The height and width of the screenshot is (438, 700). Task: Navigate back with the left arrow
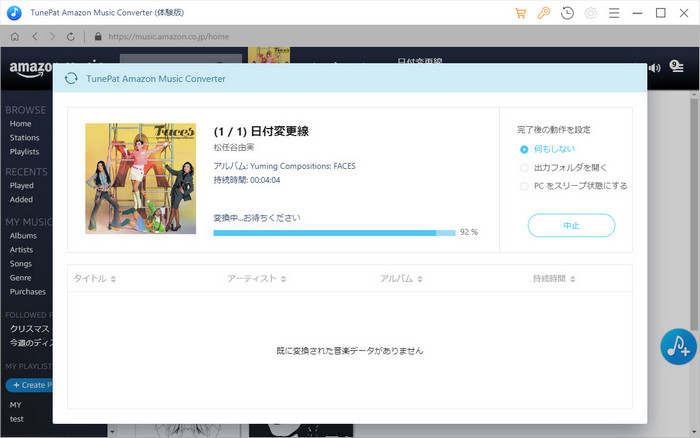(35, 37)
